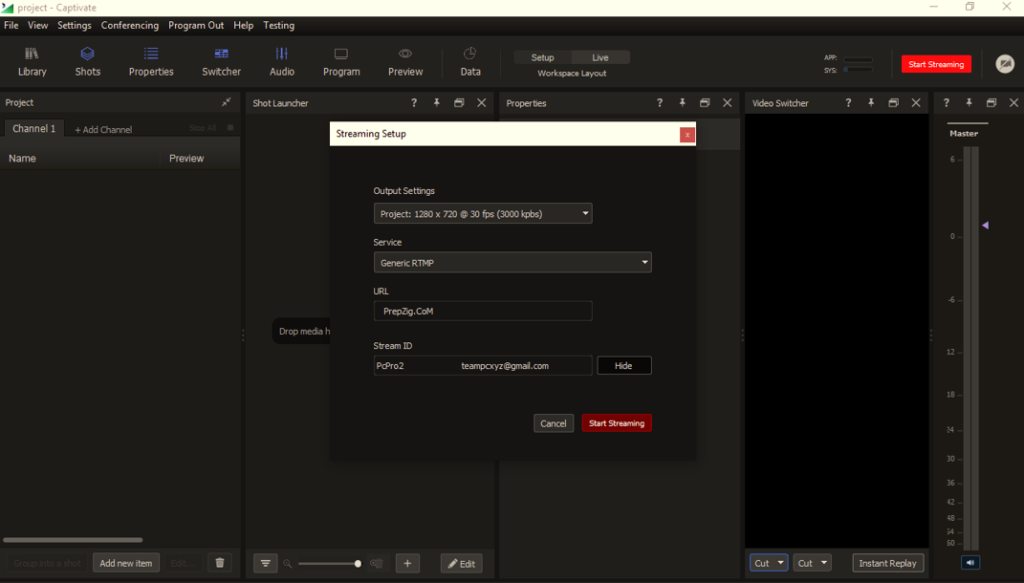Open the Settings menu

coord(74,25)
